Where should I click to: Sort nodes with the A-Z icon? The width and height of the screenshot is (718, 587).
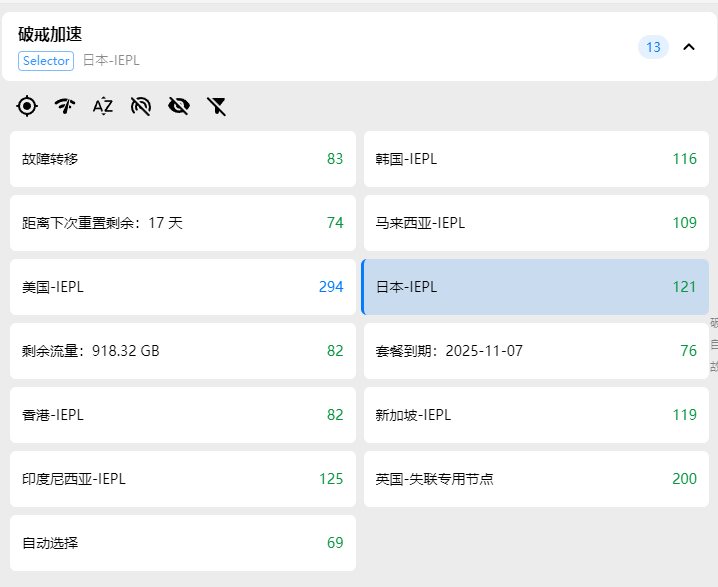[103, 106]
